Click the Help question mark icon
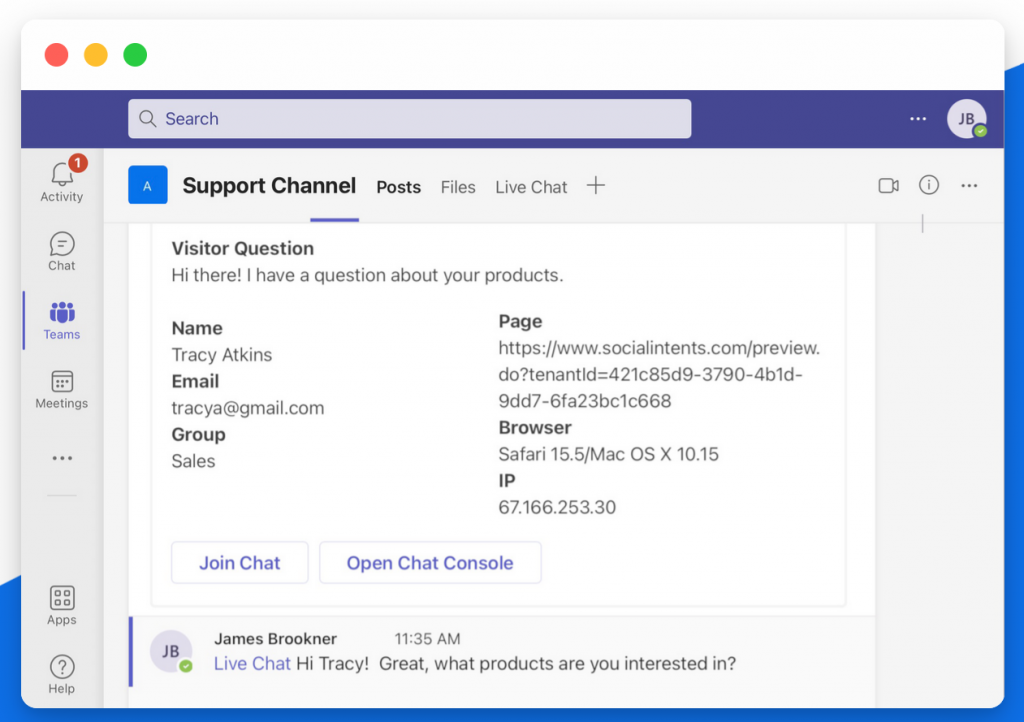The width and height of the screenshot is (1024, 722). [x=62, y=668]
